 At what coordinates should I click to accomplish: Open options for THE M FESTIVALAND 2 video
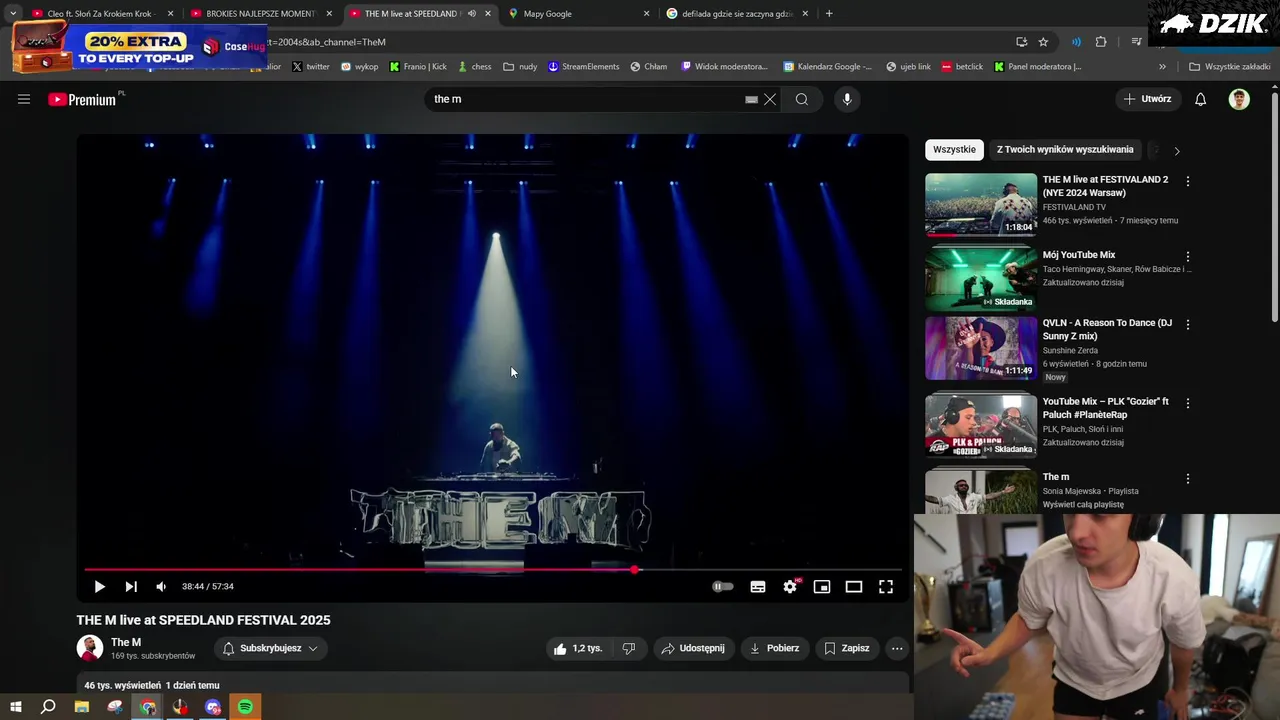click(x=1188, y=182)
